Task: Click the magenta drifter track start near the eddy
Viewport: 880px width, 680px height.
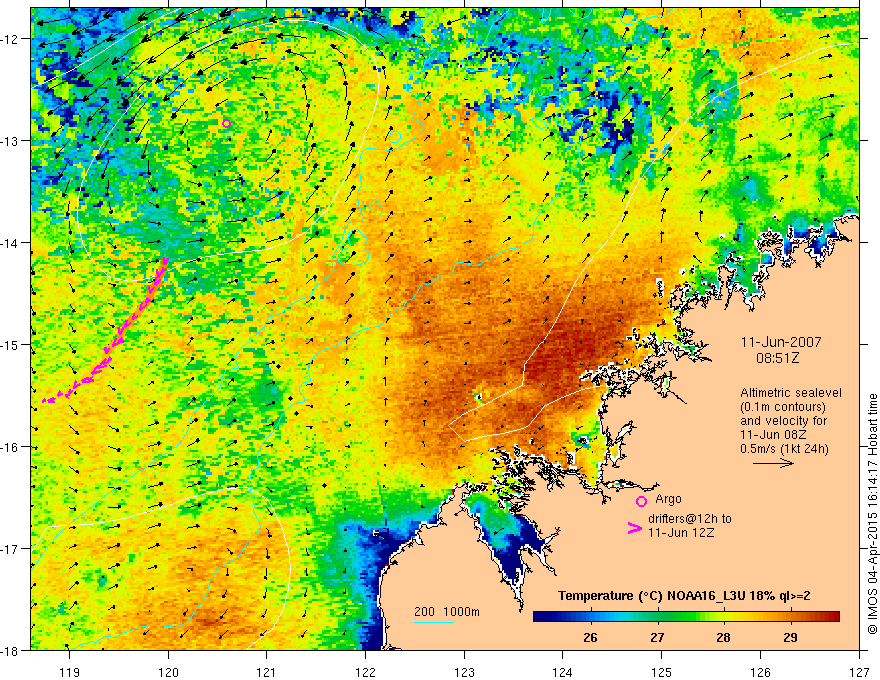Action: pyautogui.click(x=164, y=261)
